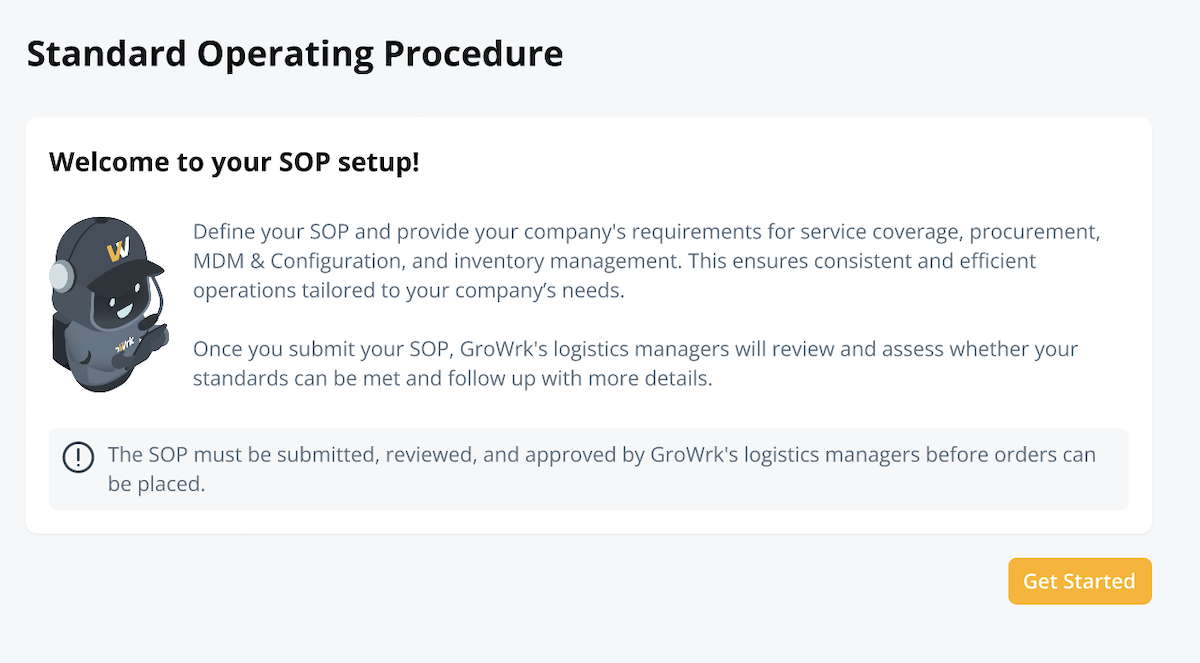The height and width of the screenshot is (663, 1200).
Task: Select the Standard Operating Procedure page title
Action: 295,53
